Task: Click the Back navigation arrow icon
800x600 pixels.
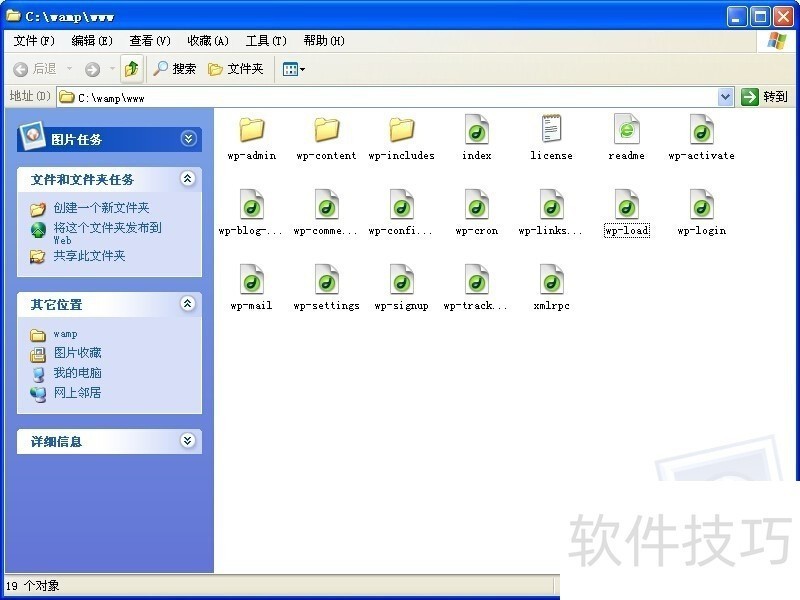Action: (x=20, y=69)
